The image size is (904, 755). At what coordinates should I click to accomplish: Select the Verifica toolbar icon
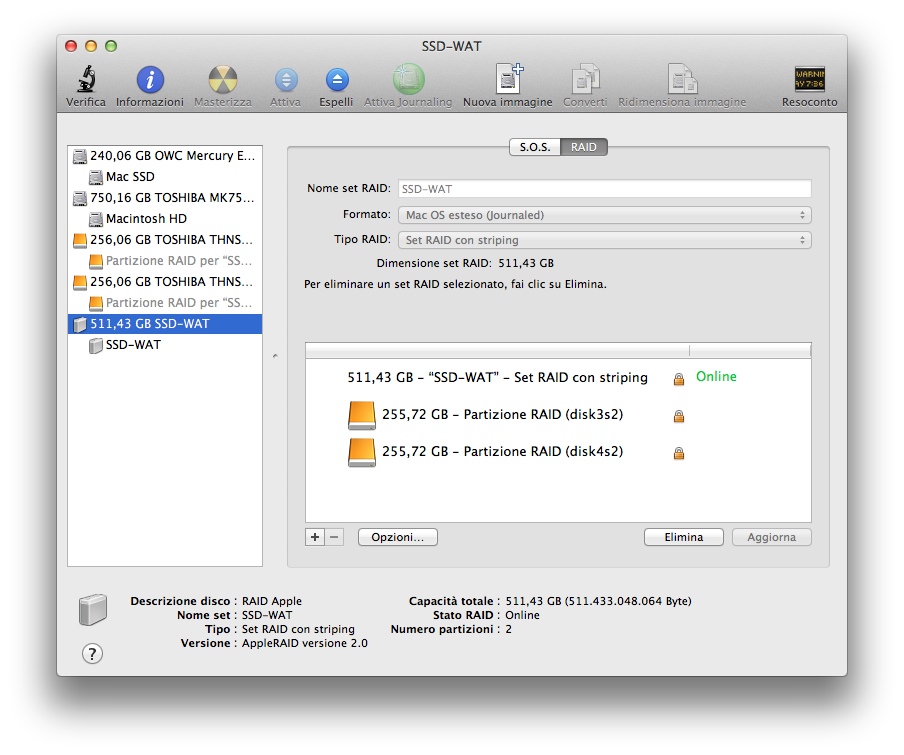coord(86,80)
